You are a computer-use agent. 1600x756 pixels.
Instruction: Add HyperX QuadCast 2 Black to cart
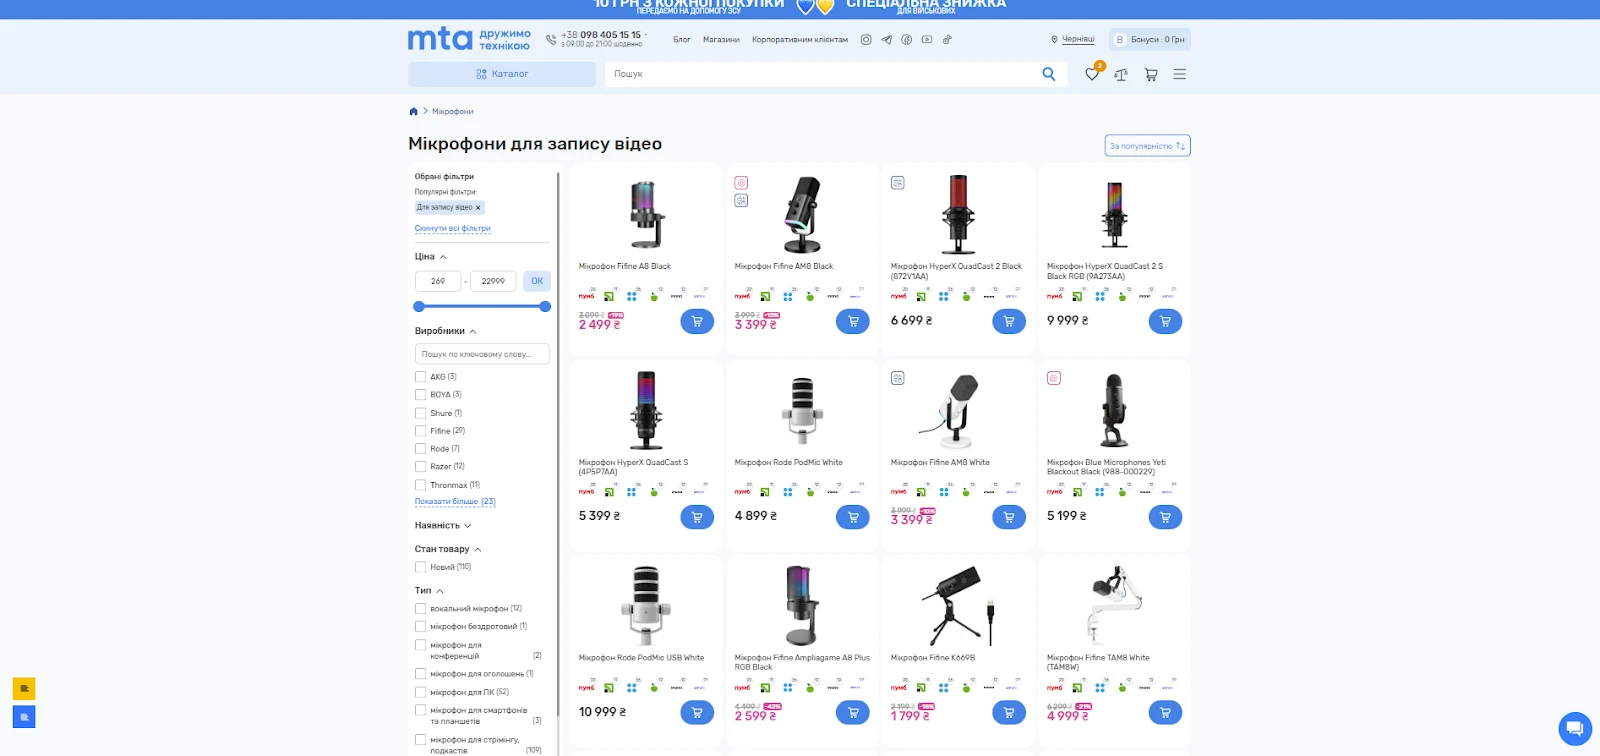pos(1009,321)
